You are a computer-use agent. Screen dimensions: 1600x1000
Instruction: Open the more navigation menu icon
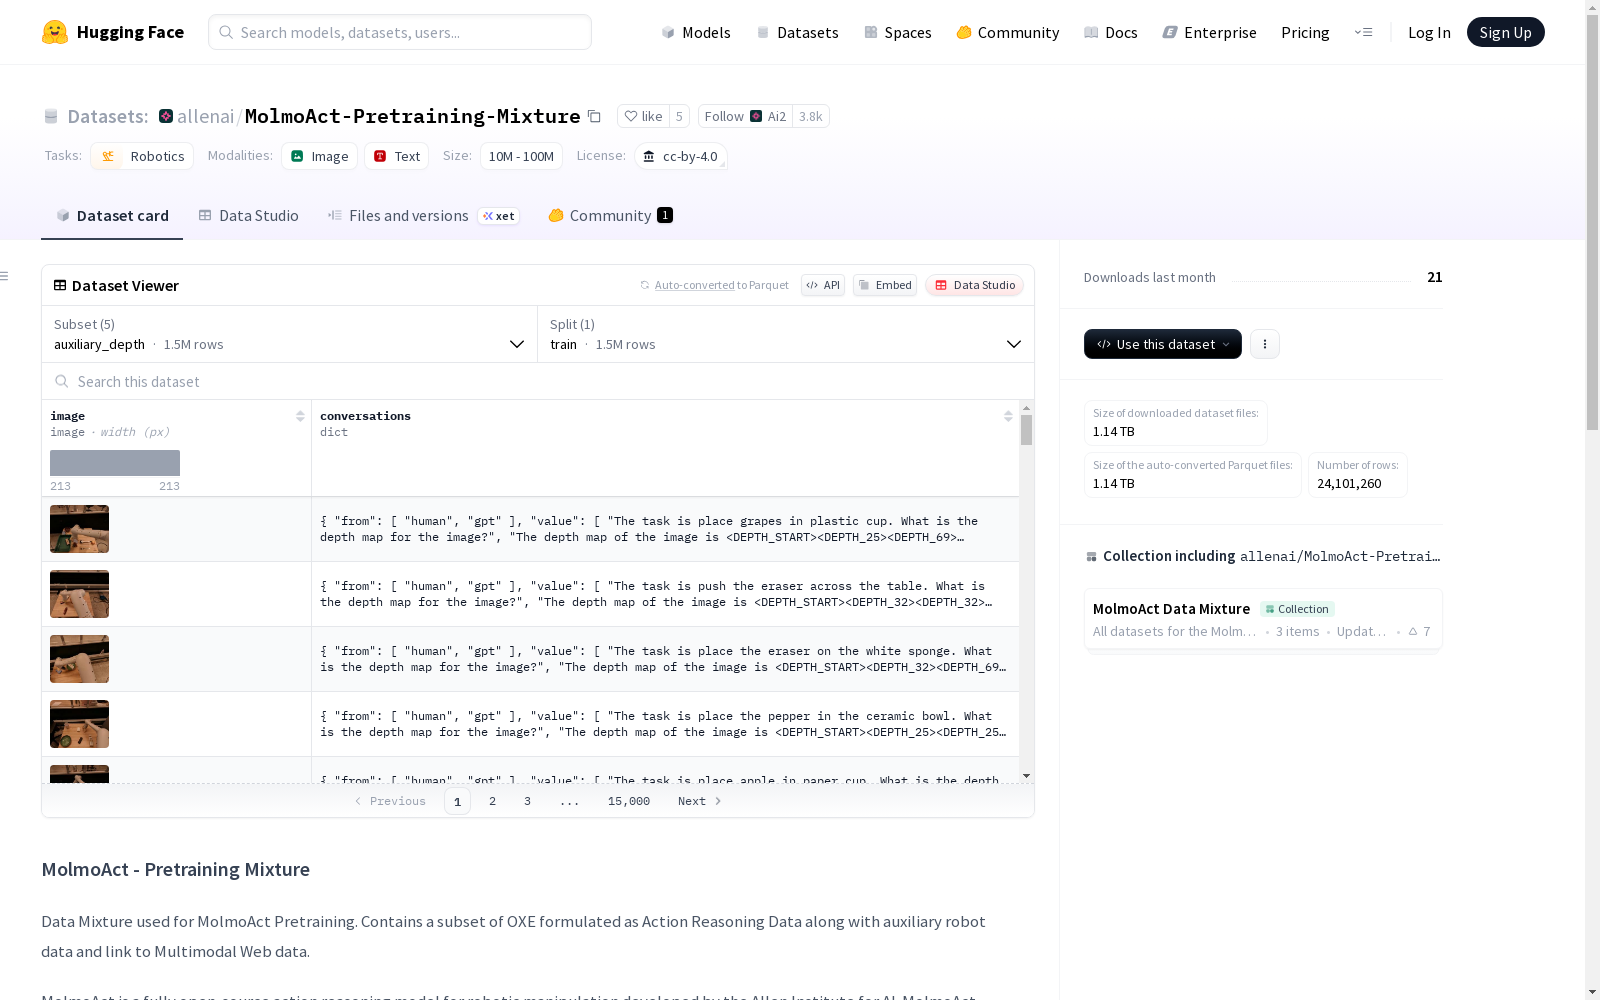pos(1363,32)
